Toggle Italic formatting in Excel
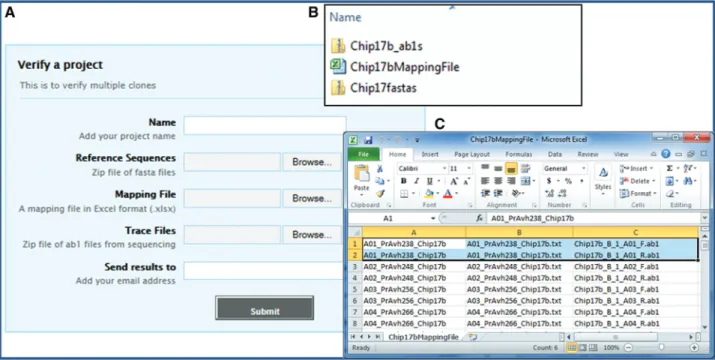 [416, 181]
